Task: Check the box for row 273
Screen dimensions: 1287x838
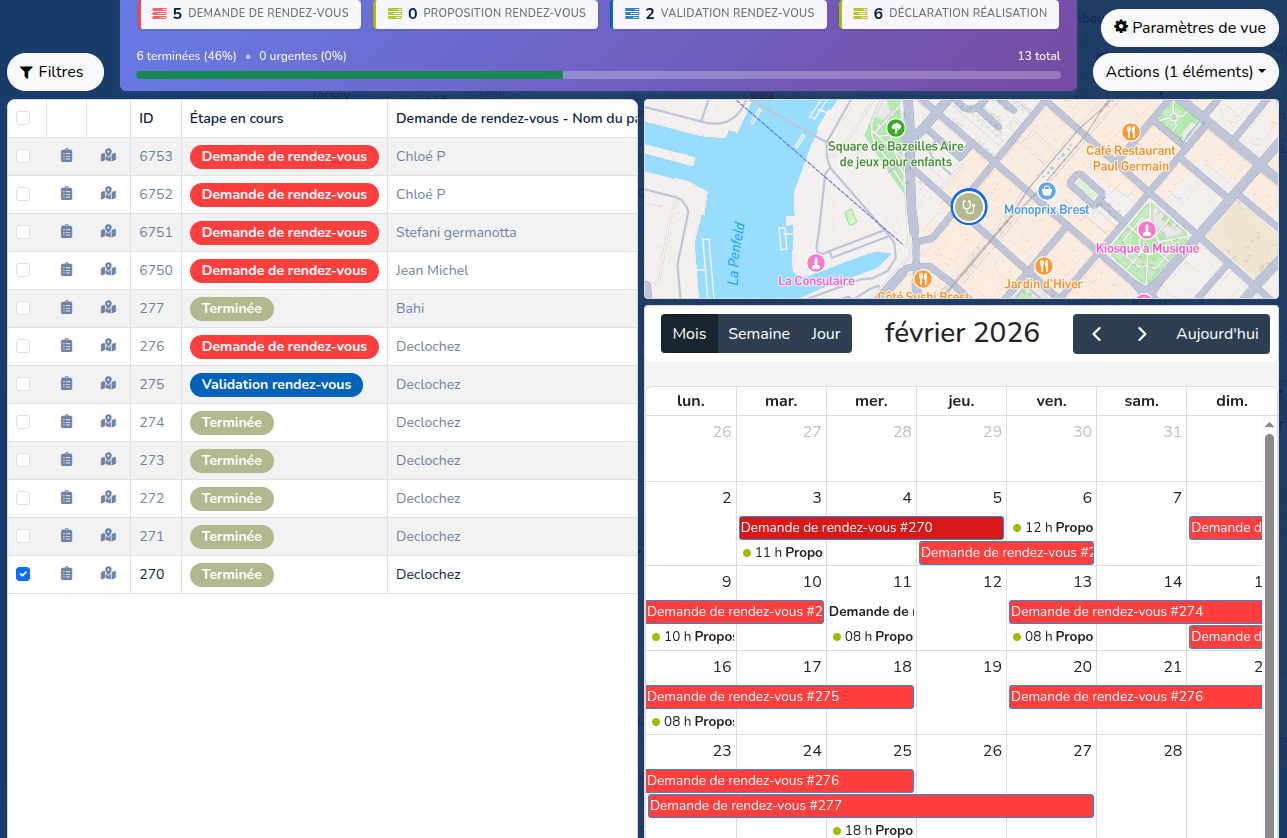Action: [x=23, y=460]
